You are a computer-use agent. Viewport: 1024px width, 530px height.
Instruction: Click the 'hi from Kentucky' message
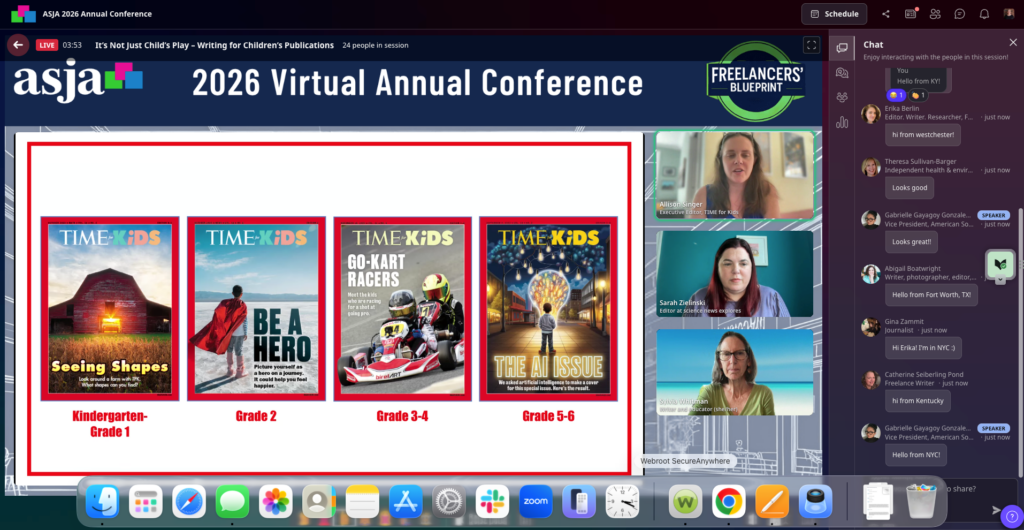coord(918,401)
